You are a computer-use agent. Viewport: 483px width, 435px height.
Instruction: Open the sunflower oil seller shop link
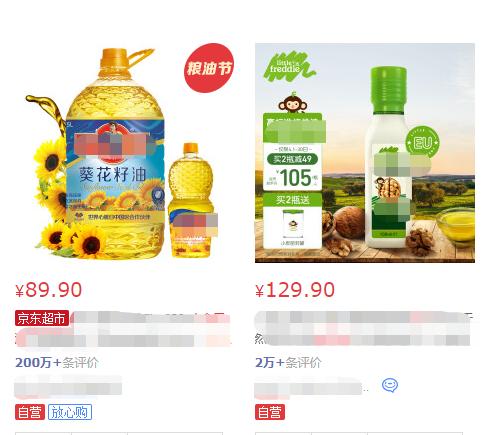68,387
